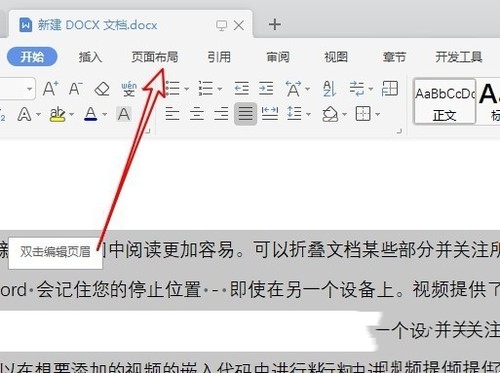500x373 pixels.
Task: Toggle justify alignment
Action: click(x=245, y=114)
